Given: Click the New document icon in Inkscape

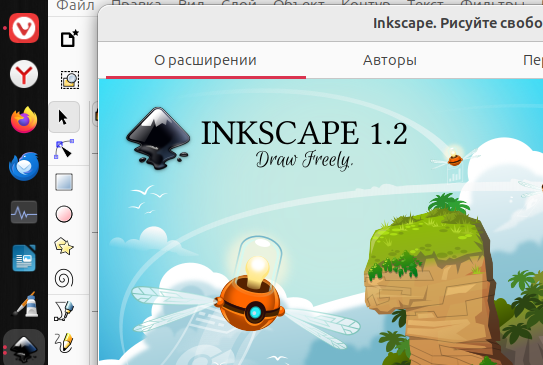Looking at the screenshot, I should (x=69, y=38).
